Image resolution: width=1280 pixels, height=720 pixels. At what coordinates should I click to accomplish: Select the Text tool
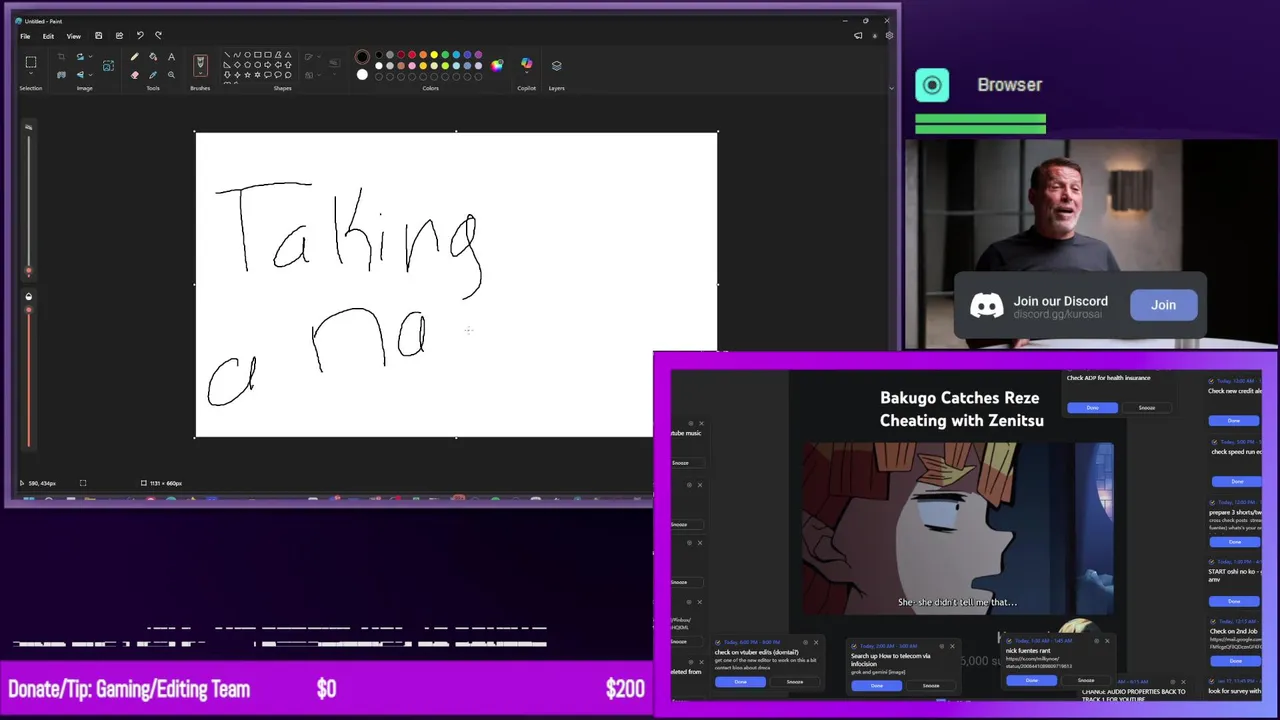tap(171, 57)
